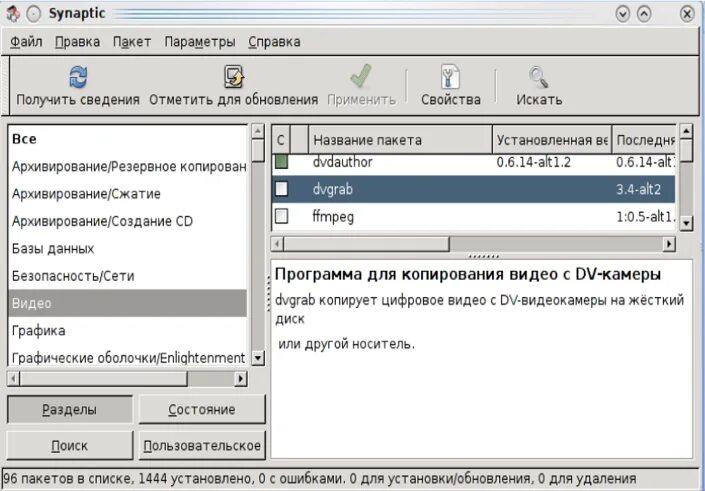705x491 pixels.
Task: Click package list scroll right arrow
Action: (669, 244)
